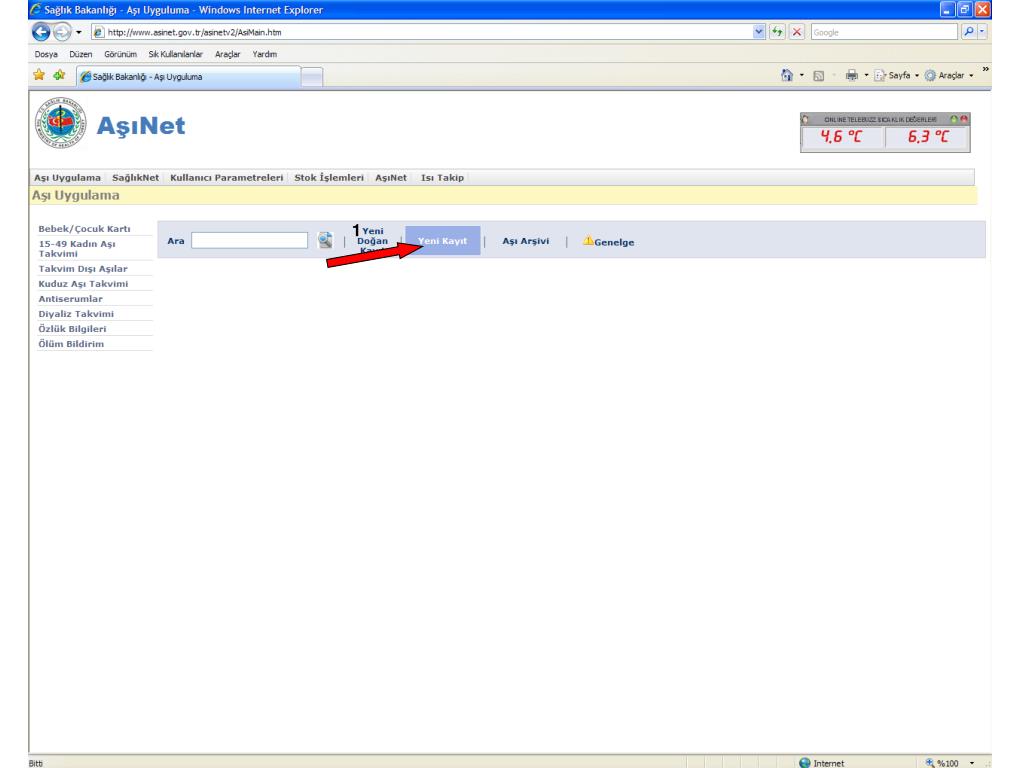The height and width of the screenshot is (768, 1024).
Task: Click the browser Forward arrow button
Action: pyautogui.click(x=62, y=31)
